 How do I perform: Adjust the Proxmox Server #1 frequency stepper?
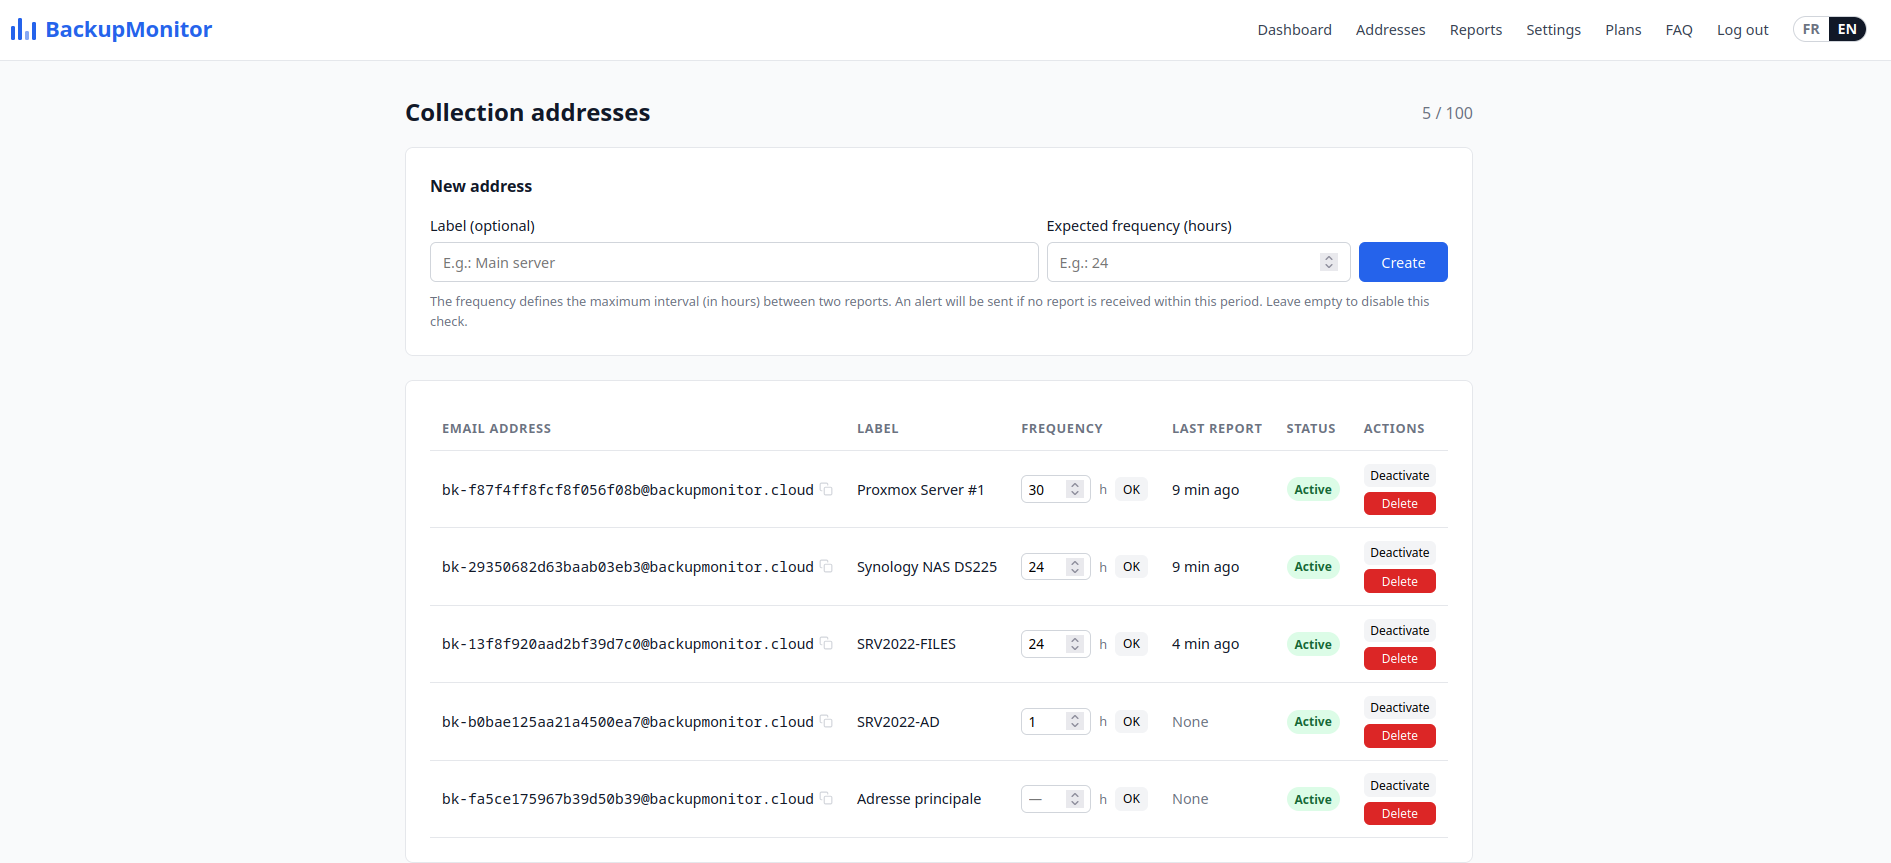pyautogui.click(x=1075, y=489)
